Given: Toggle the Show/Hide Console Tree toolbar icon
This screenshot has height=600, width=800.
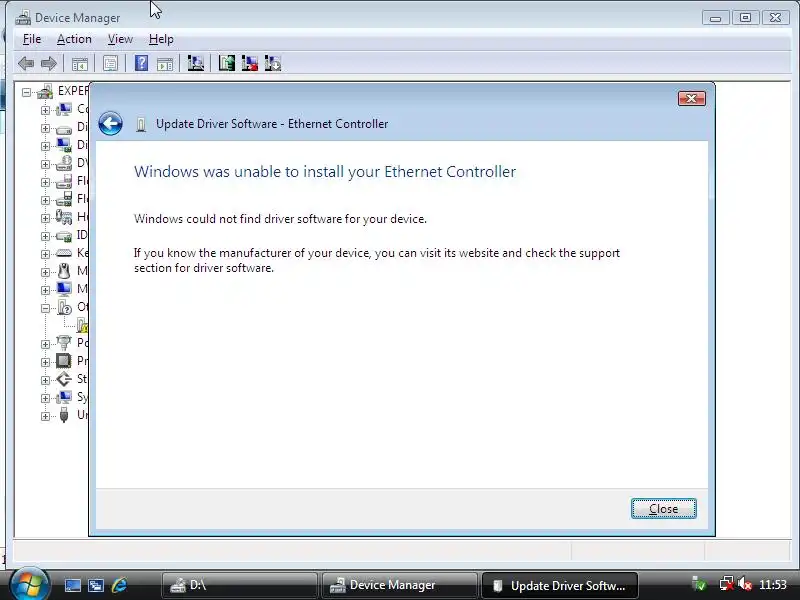Looking at the screenshot, I should click(x=80, y=64).
